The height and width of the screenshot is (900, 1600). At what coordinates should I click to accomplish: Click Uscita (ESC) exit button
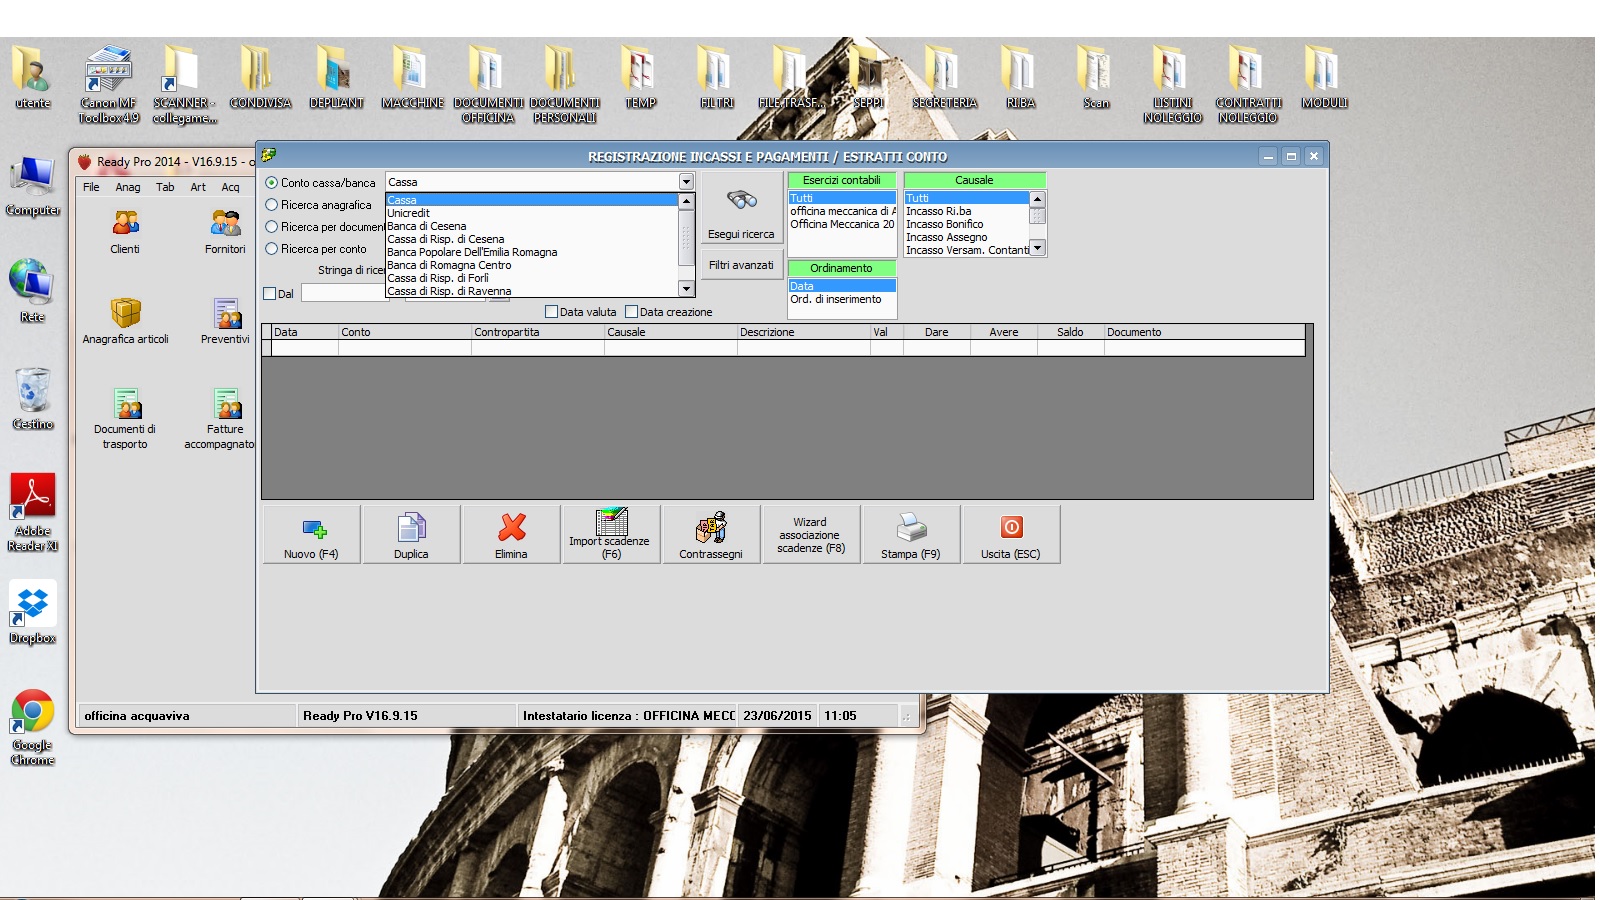(x=1011, y=535)
